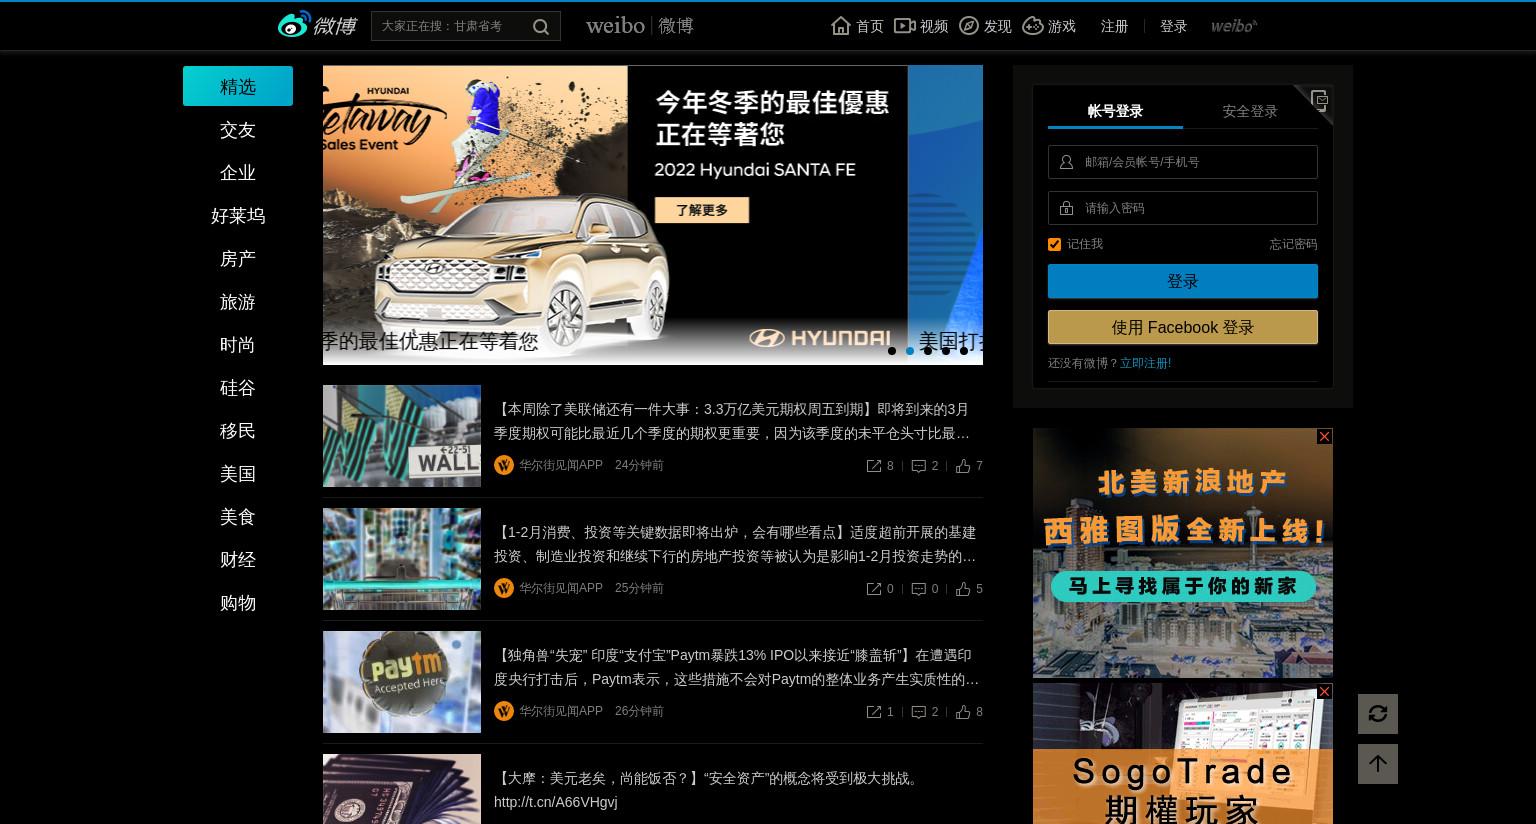Click the Weibo logo in the header
Image resolution: width=1536 pixels, height=824 pixels.
317,25
